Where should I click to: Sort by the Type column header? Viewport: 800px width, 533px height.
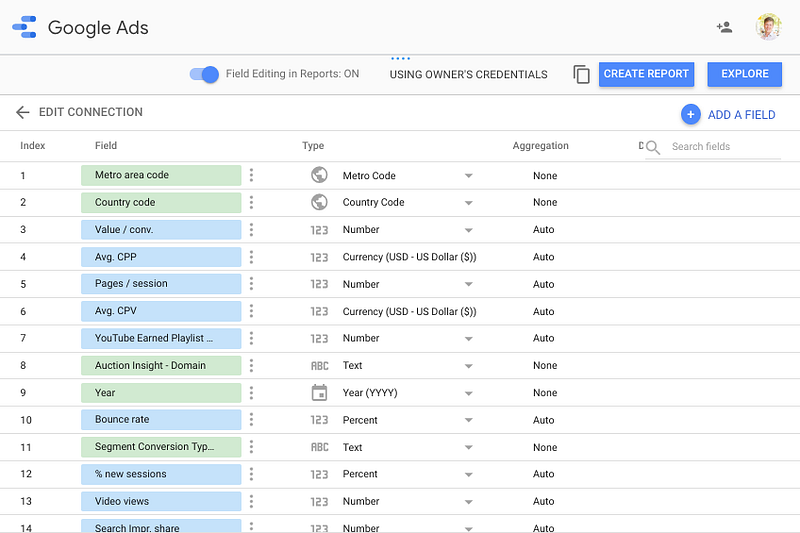(x=313, y=146)
